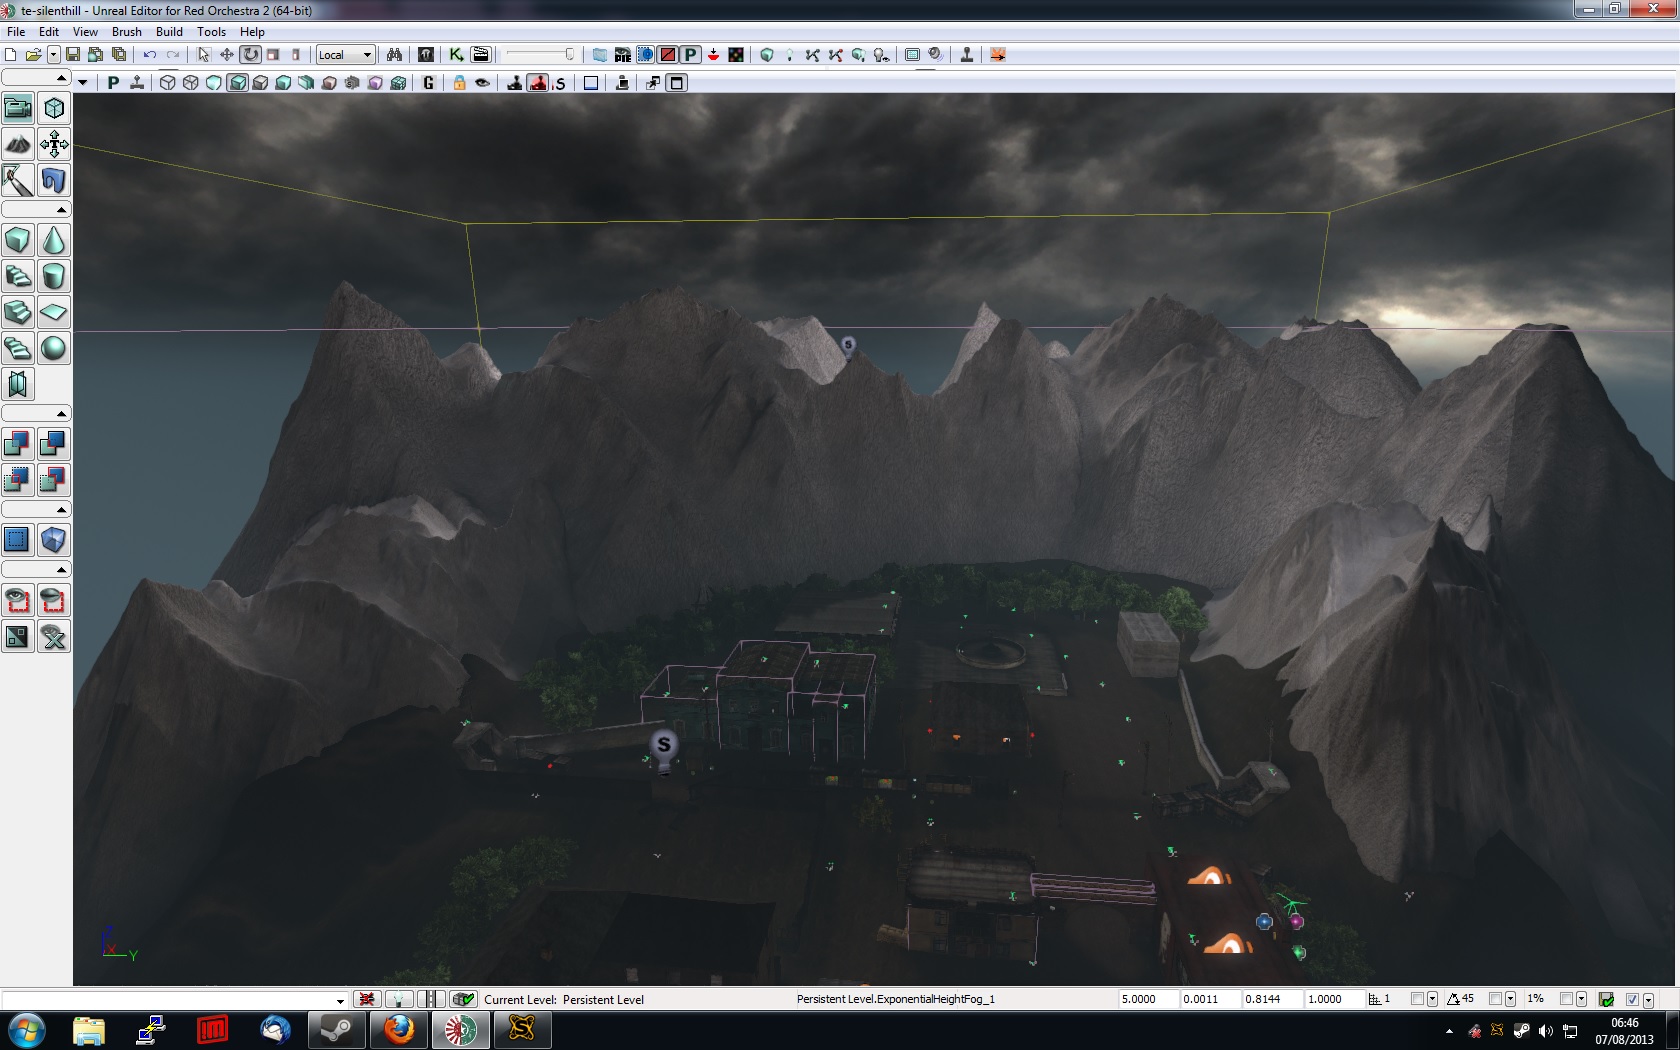The image size is (1680, 1050).
Task: Expand the recent files dropdown arrow
Action: point(53,55)
